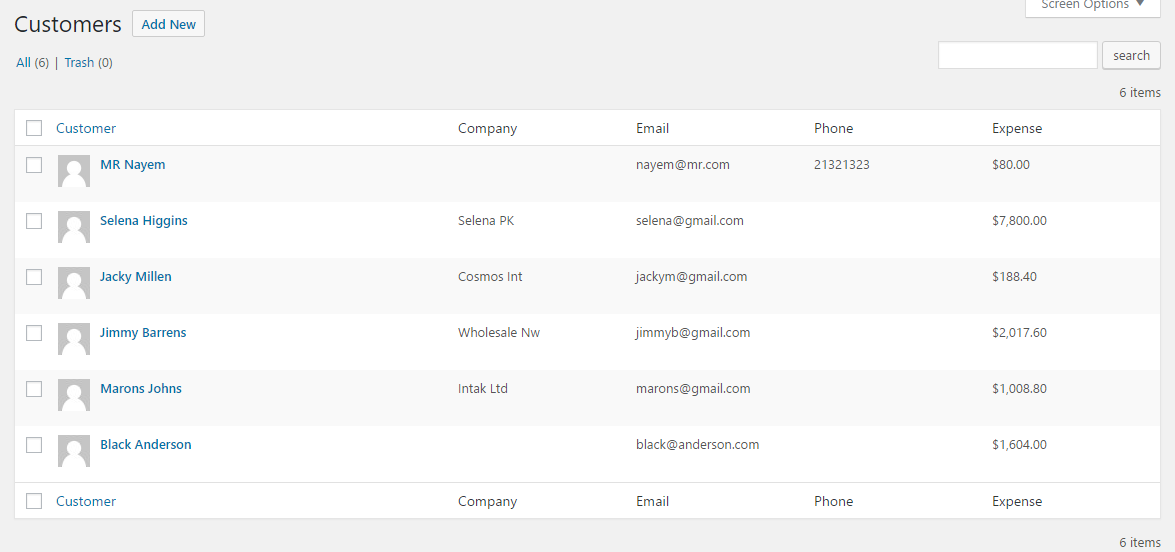Click Marons Johns' avatar placeholder
Viewport: 1175px width, 552px height.
(74, 395)
